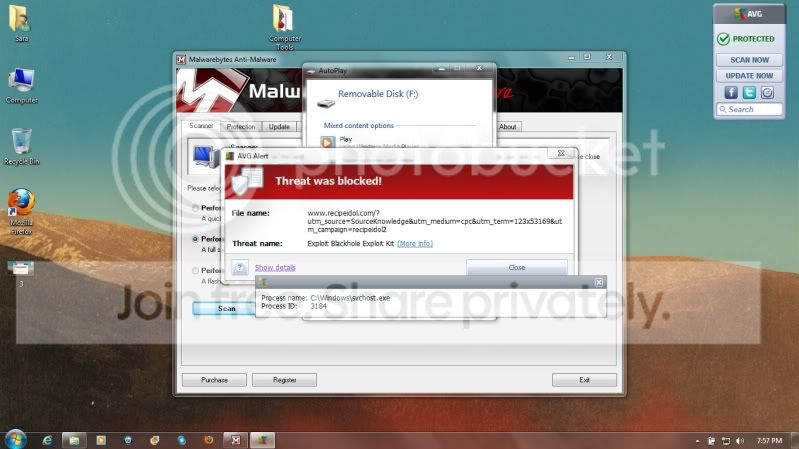Open the Windows Start menu
The width and height of the screenshot is (799, 449).
[14, 438]
